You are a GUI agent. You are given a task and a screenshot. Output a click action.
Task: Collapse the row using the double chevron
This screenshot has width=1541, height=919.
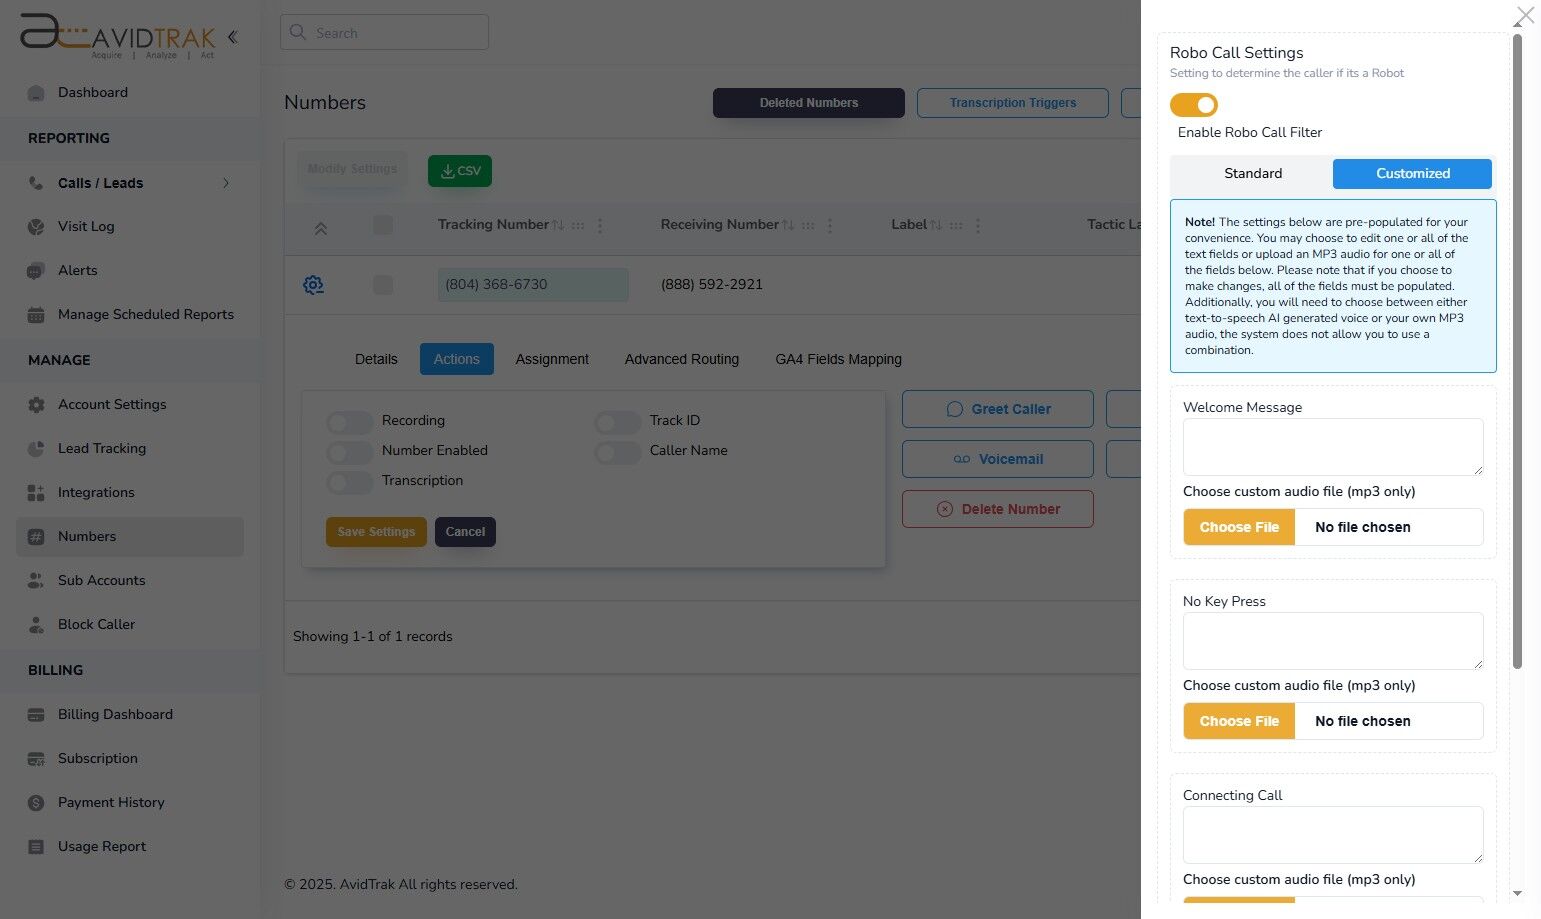321,228
